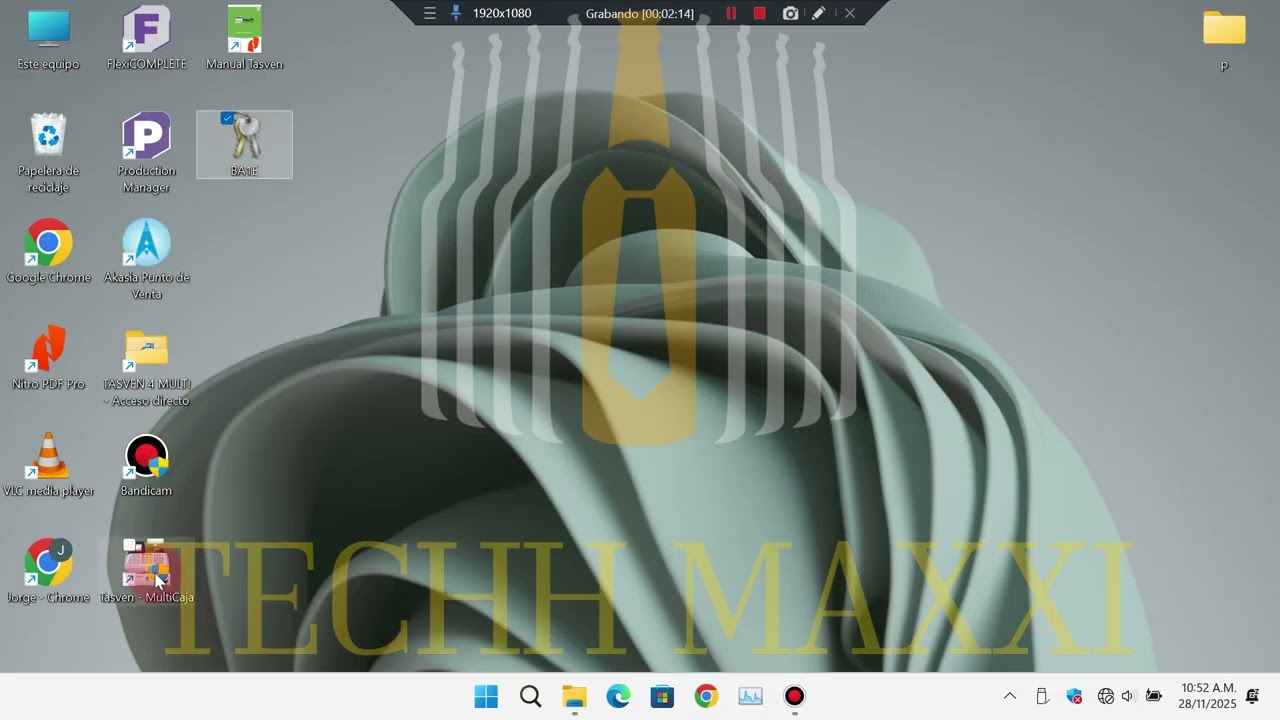The image size is (1280, 720).
Task: Pause the Bandicam recording
Action: pyautogui.click(x=731, y=13)
